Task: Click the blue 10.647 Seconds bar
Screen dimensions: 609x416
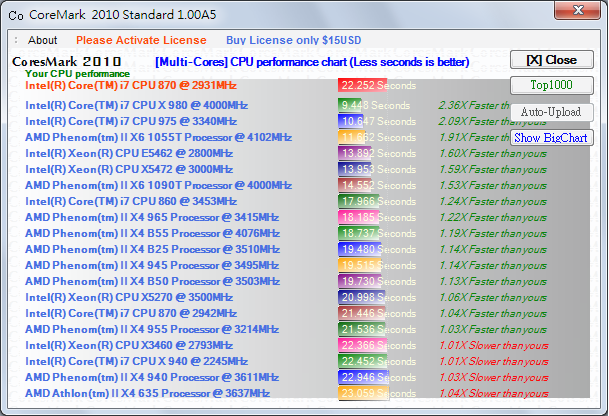Action: [x=351, y=121]
